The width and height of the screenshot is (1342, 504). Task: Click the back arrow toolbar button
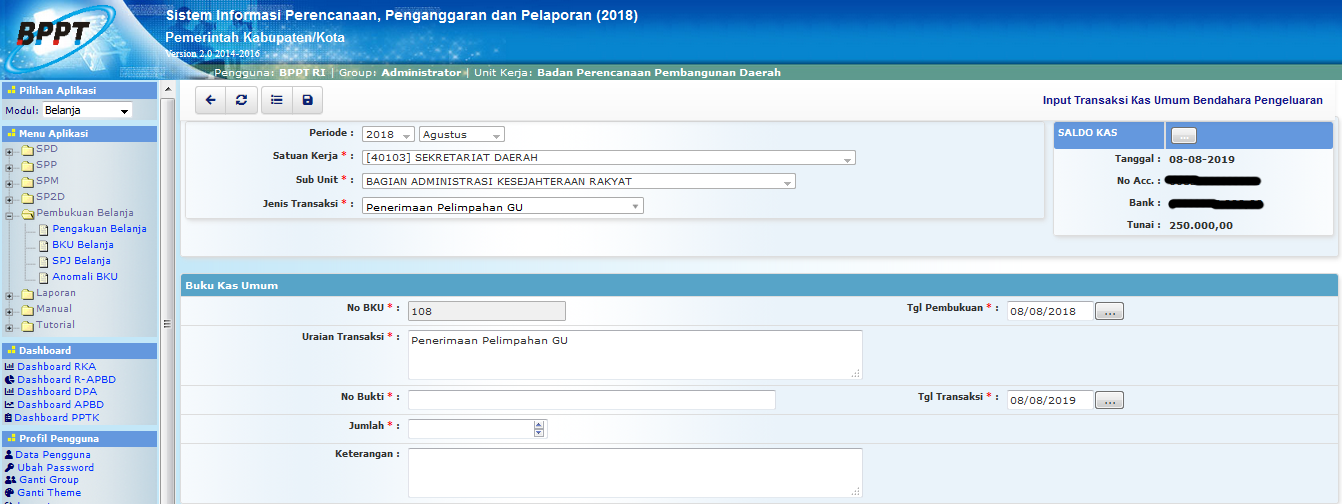point(210,100)
